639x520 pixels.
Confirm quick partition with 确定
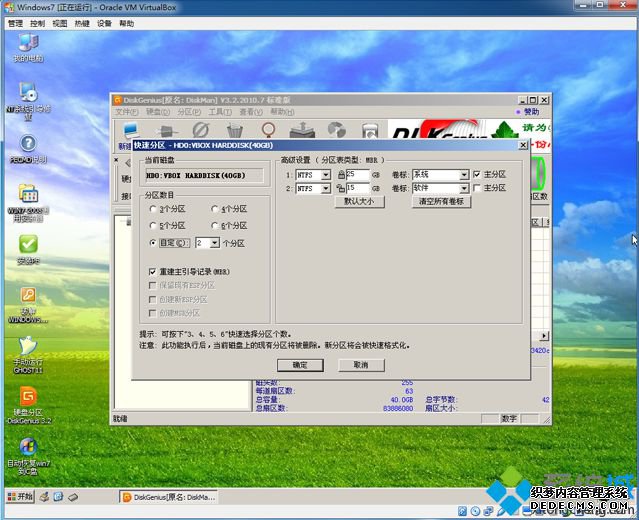[x=300, y=365]
